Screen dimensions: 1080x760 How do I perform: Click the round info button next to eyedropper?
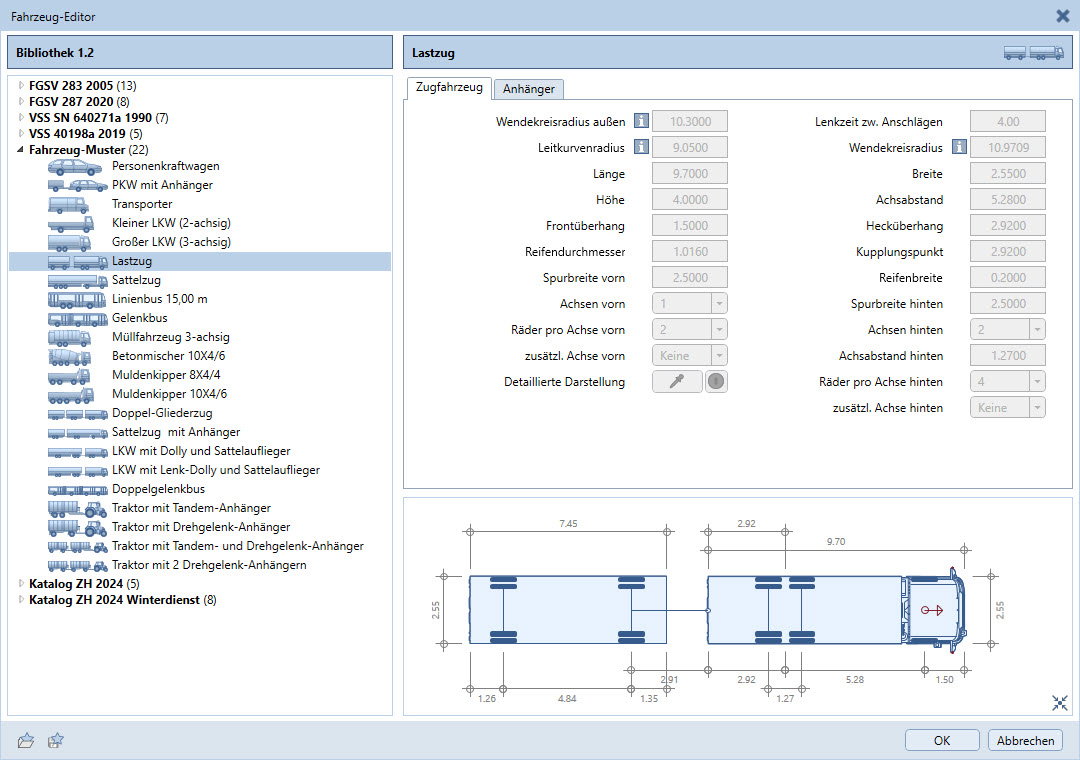716,381
